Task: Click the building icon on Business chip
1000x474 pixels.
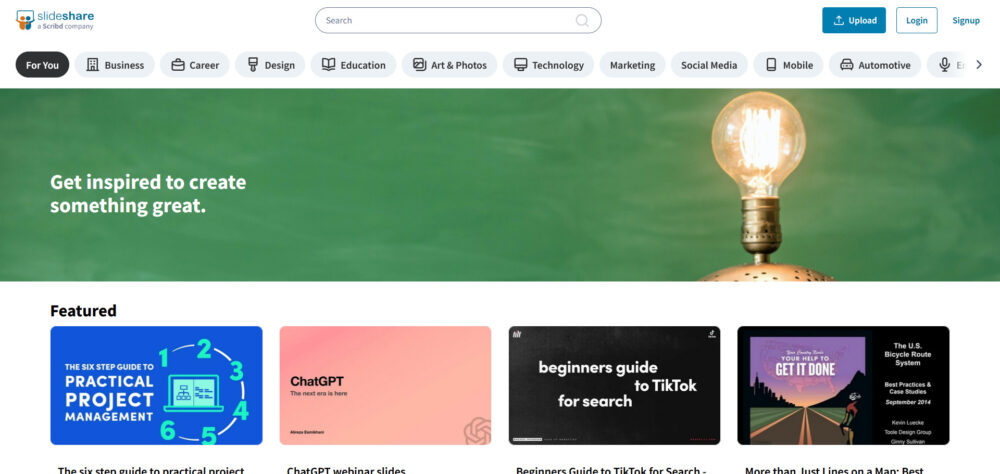Action: coord(92,64)
